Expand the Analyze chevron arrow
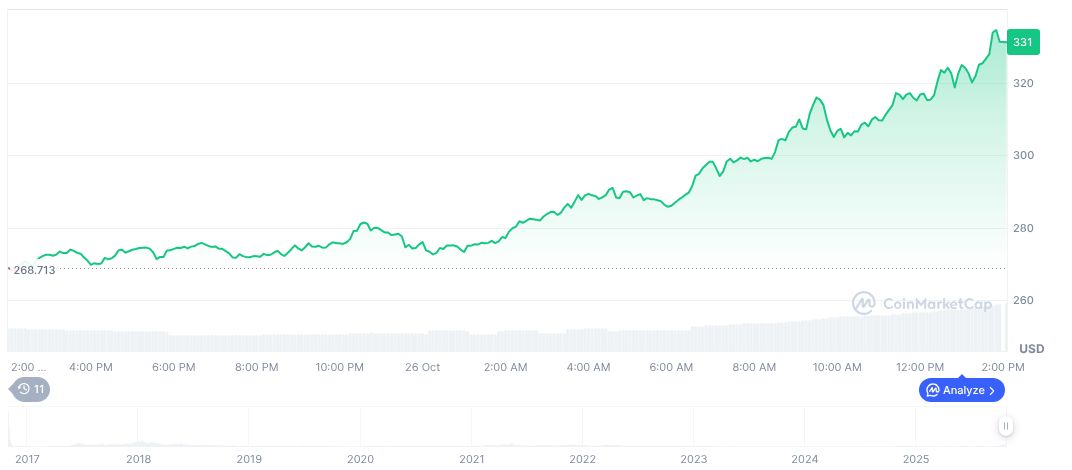This screenshot has width=1072, height=470. 992,390
